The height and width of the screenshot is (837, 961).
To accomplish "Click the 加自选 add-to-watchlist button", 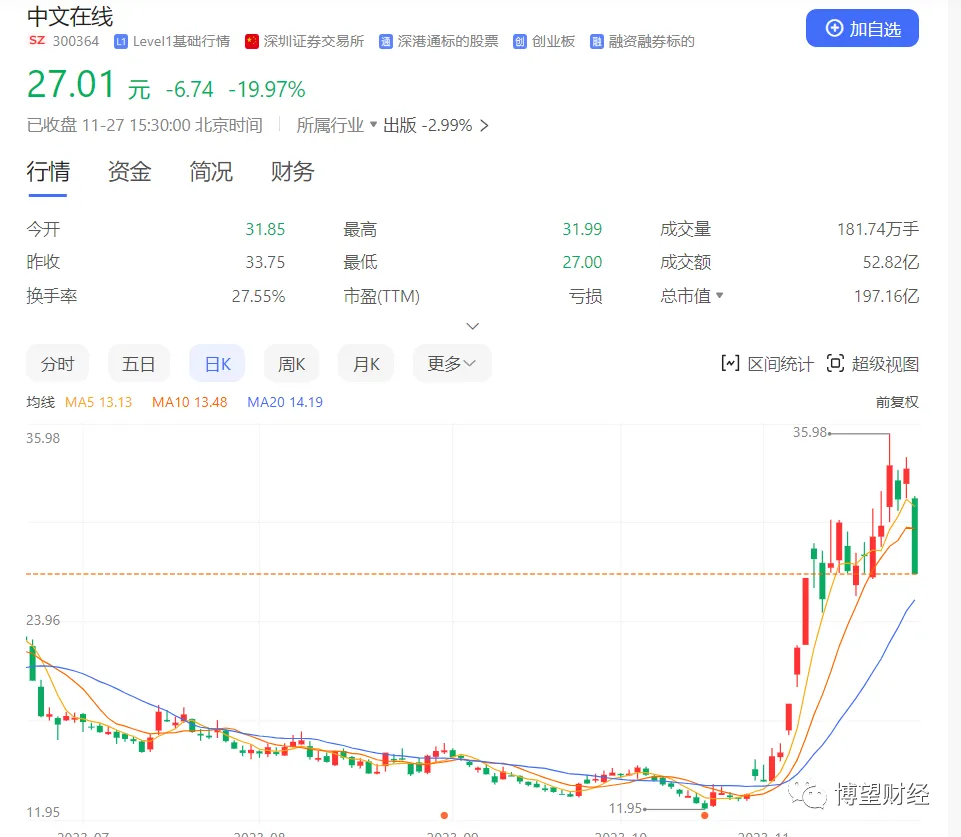I will 862,28.
